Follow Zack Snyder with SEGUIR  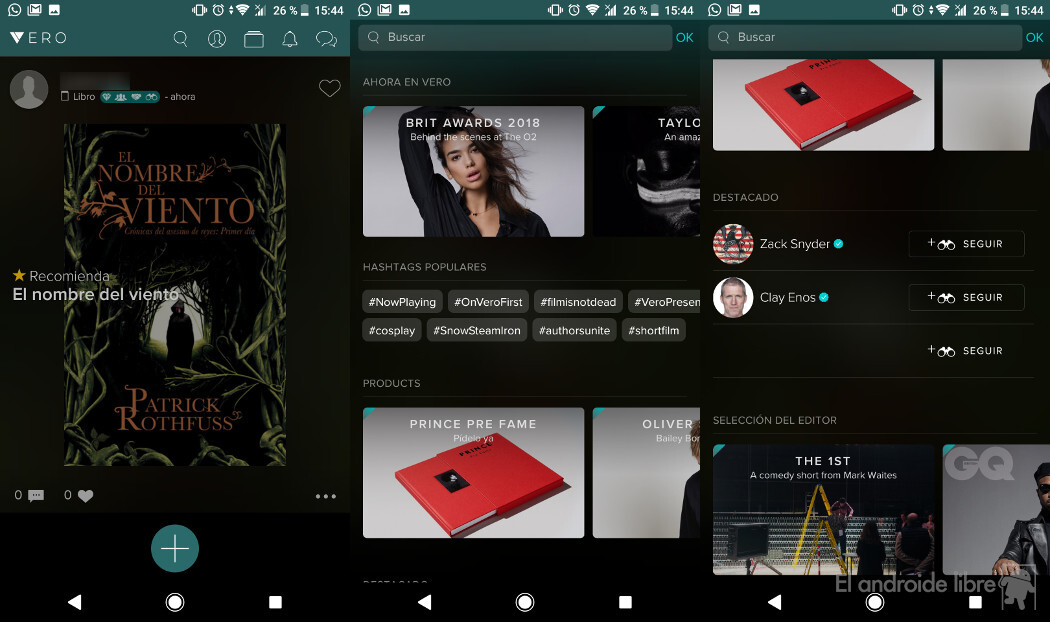(x=966, y=244)
